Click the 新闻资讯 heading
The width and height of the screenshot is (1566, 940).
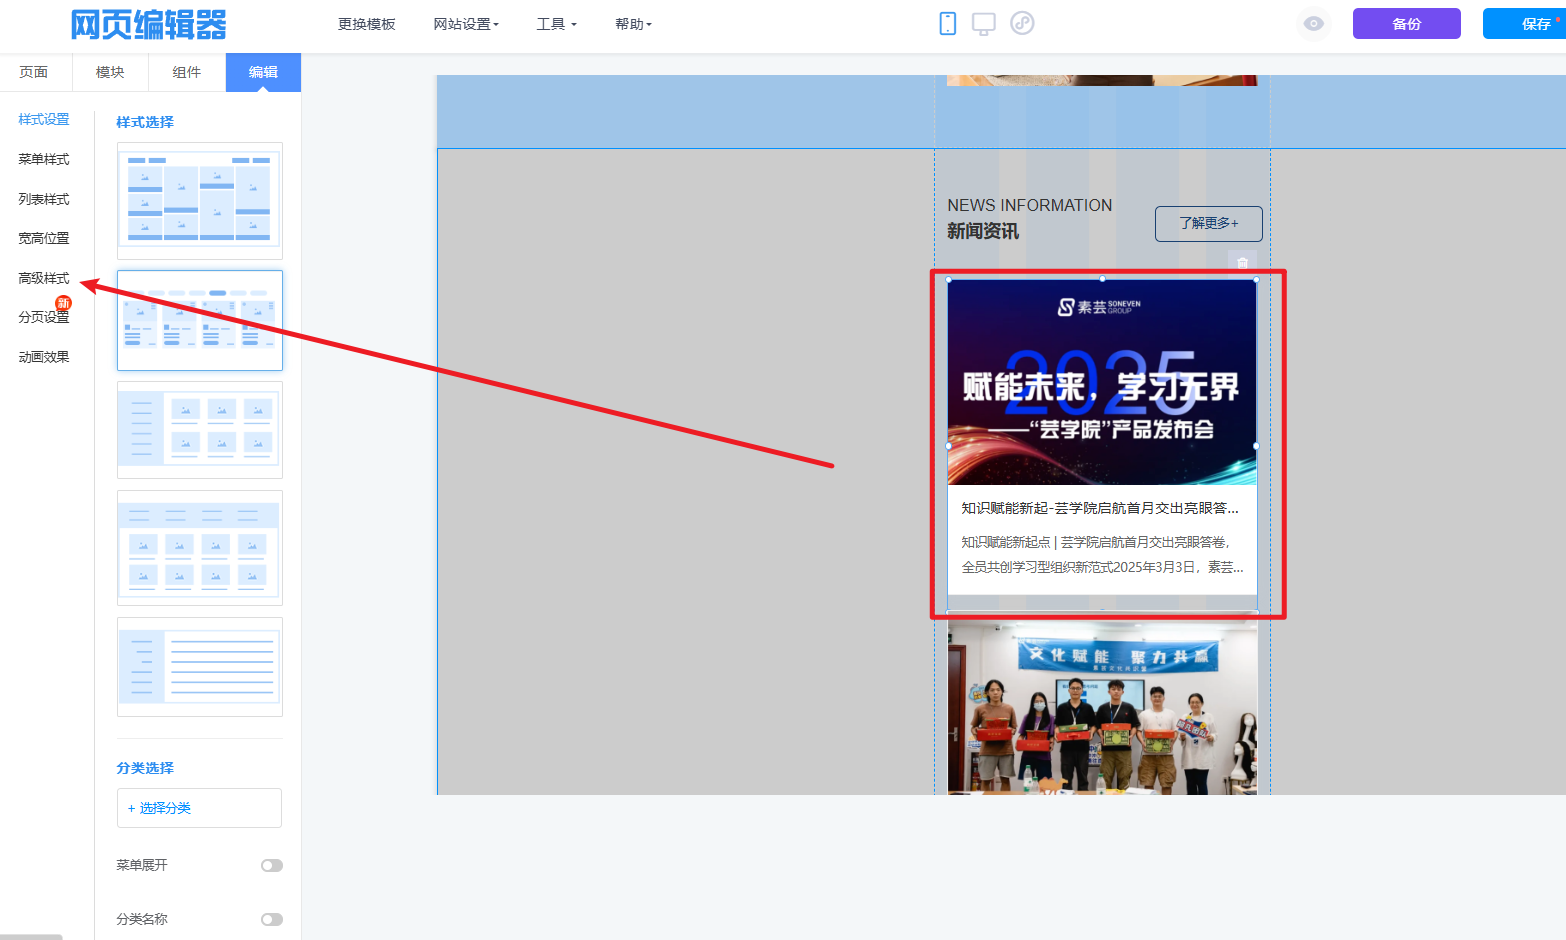(x=983, y=231)
